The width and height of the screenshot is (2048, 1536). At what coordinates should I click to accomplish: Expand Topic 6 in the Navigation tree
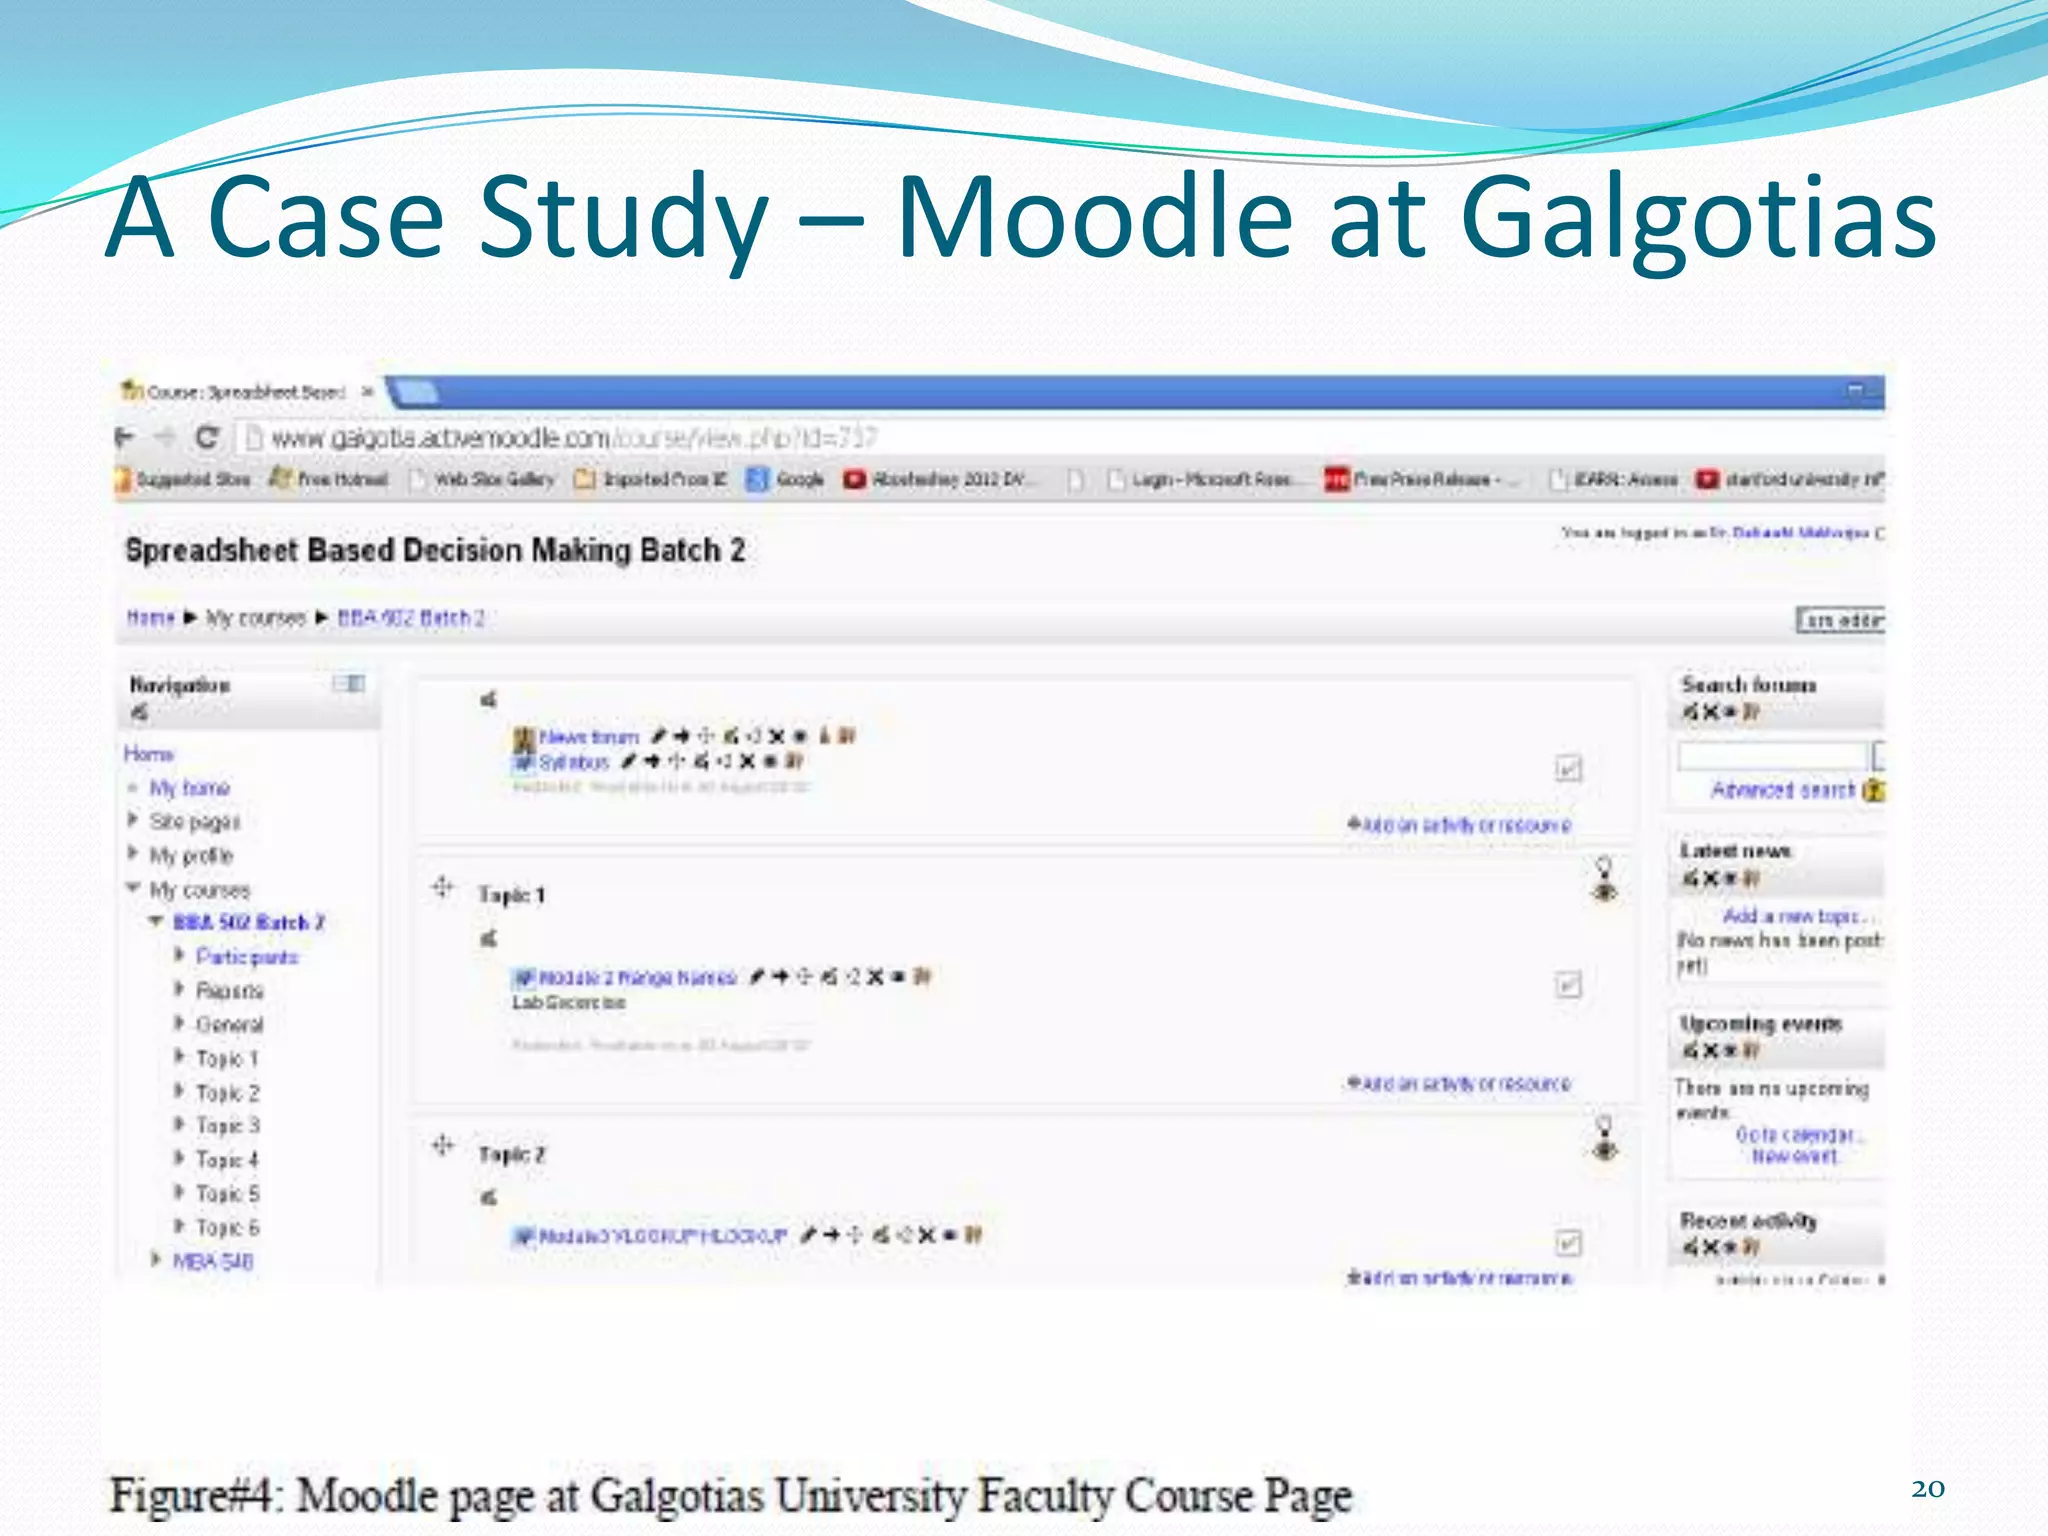[180, 1227]
